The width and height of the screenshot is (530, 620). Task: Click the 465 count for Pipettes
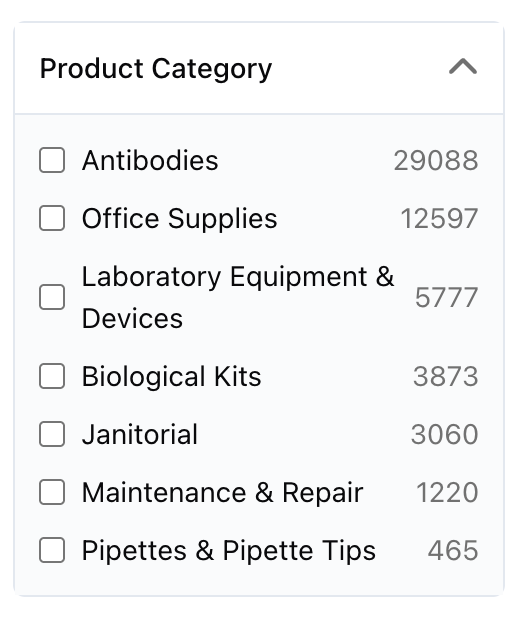point(453,550)
